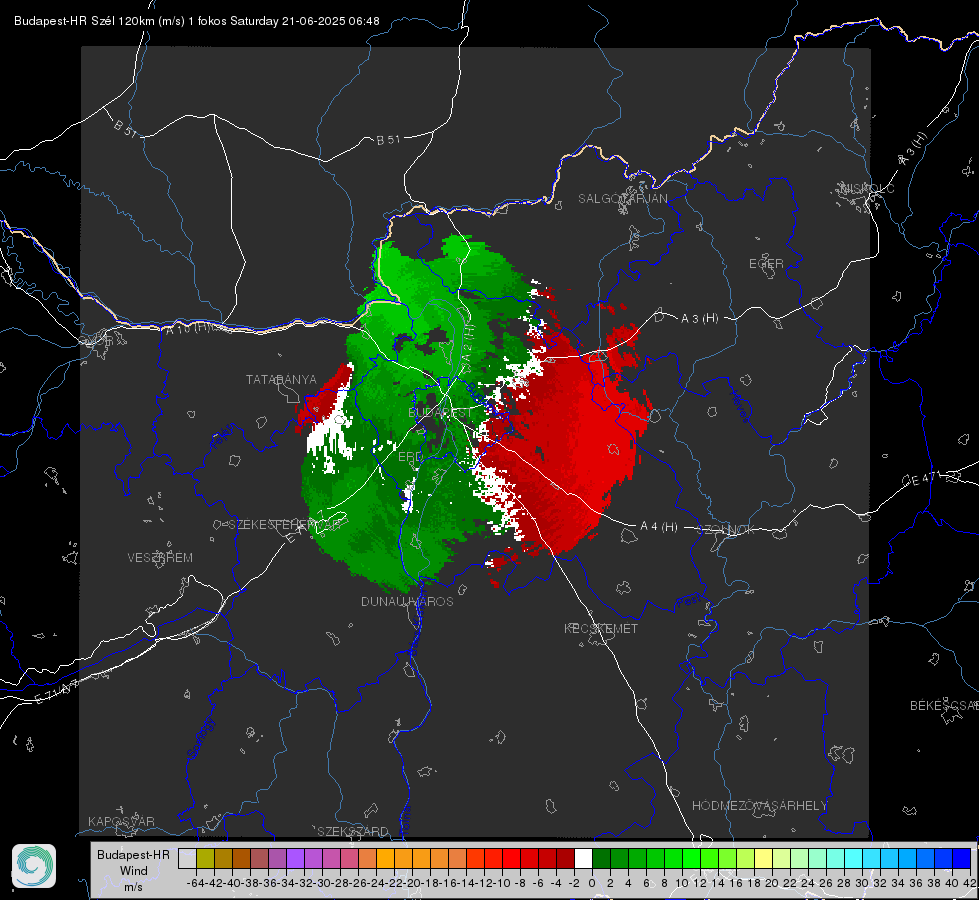Image resolution: width=979 pixels, height=900 pixels.
Task: Click the HÓDMEZŐVÁSÁRHELY label
Action: click(x=759, y=806)
